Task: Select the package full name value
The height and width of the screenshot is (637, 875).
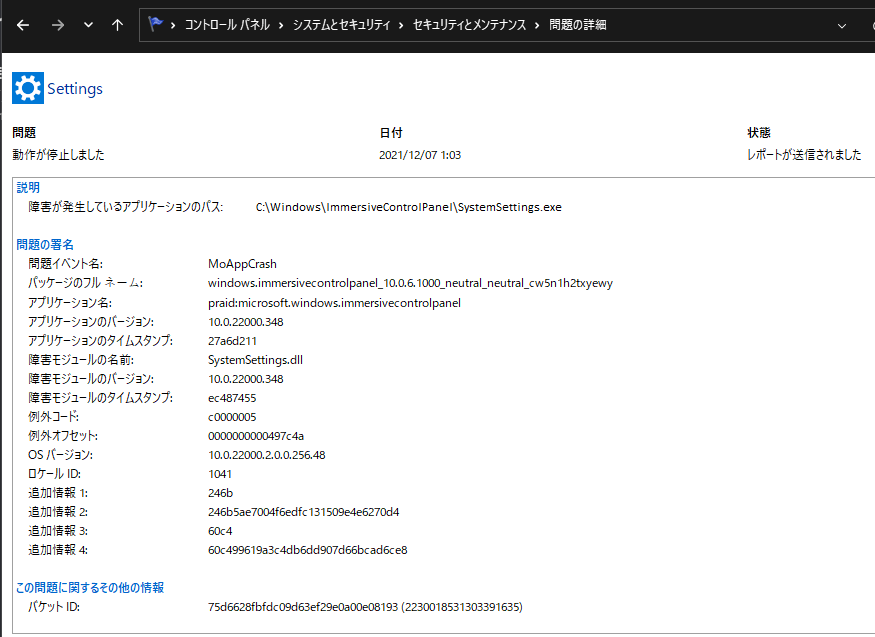Action: [x=410, y=283]
